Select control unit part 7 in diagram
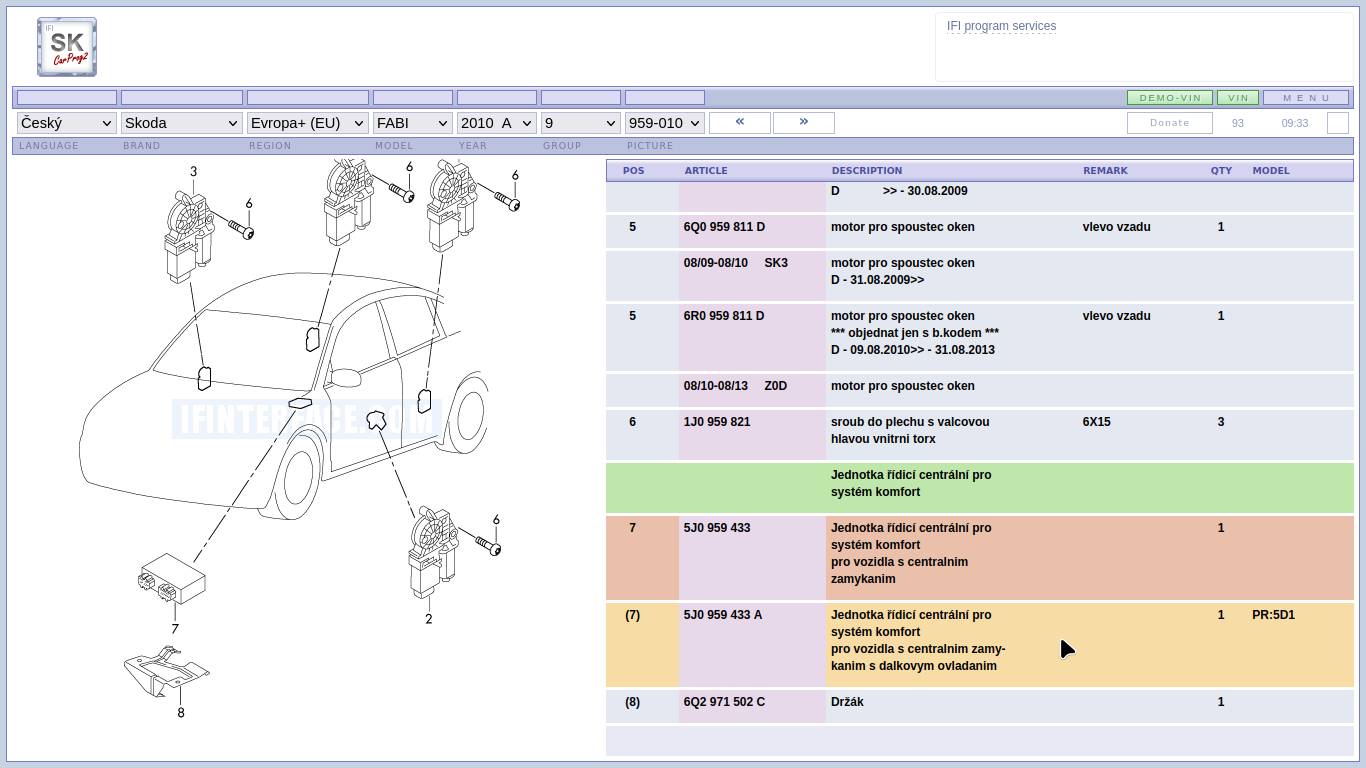Screen dimensions: 1366x768 (172, 580)
